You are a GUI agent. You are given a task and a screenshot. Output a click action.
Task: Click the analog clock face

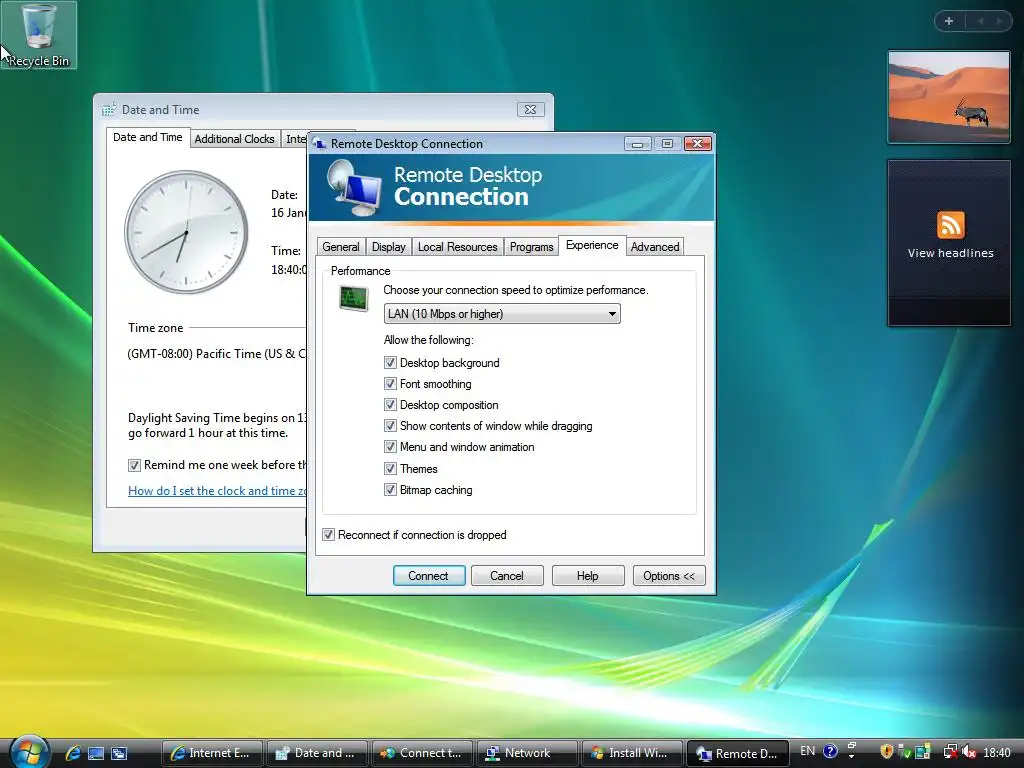coord(186,232)
